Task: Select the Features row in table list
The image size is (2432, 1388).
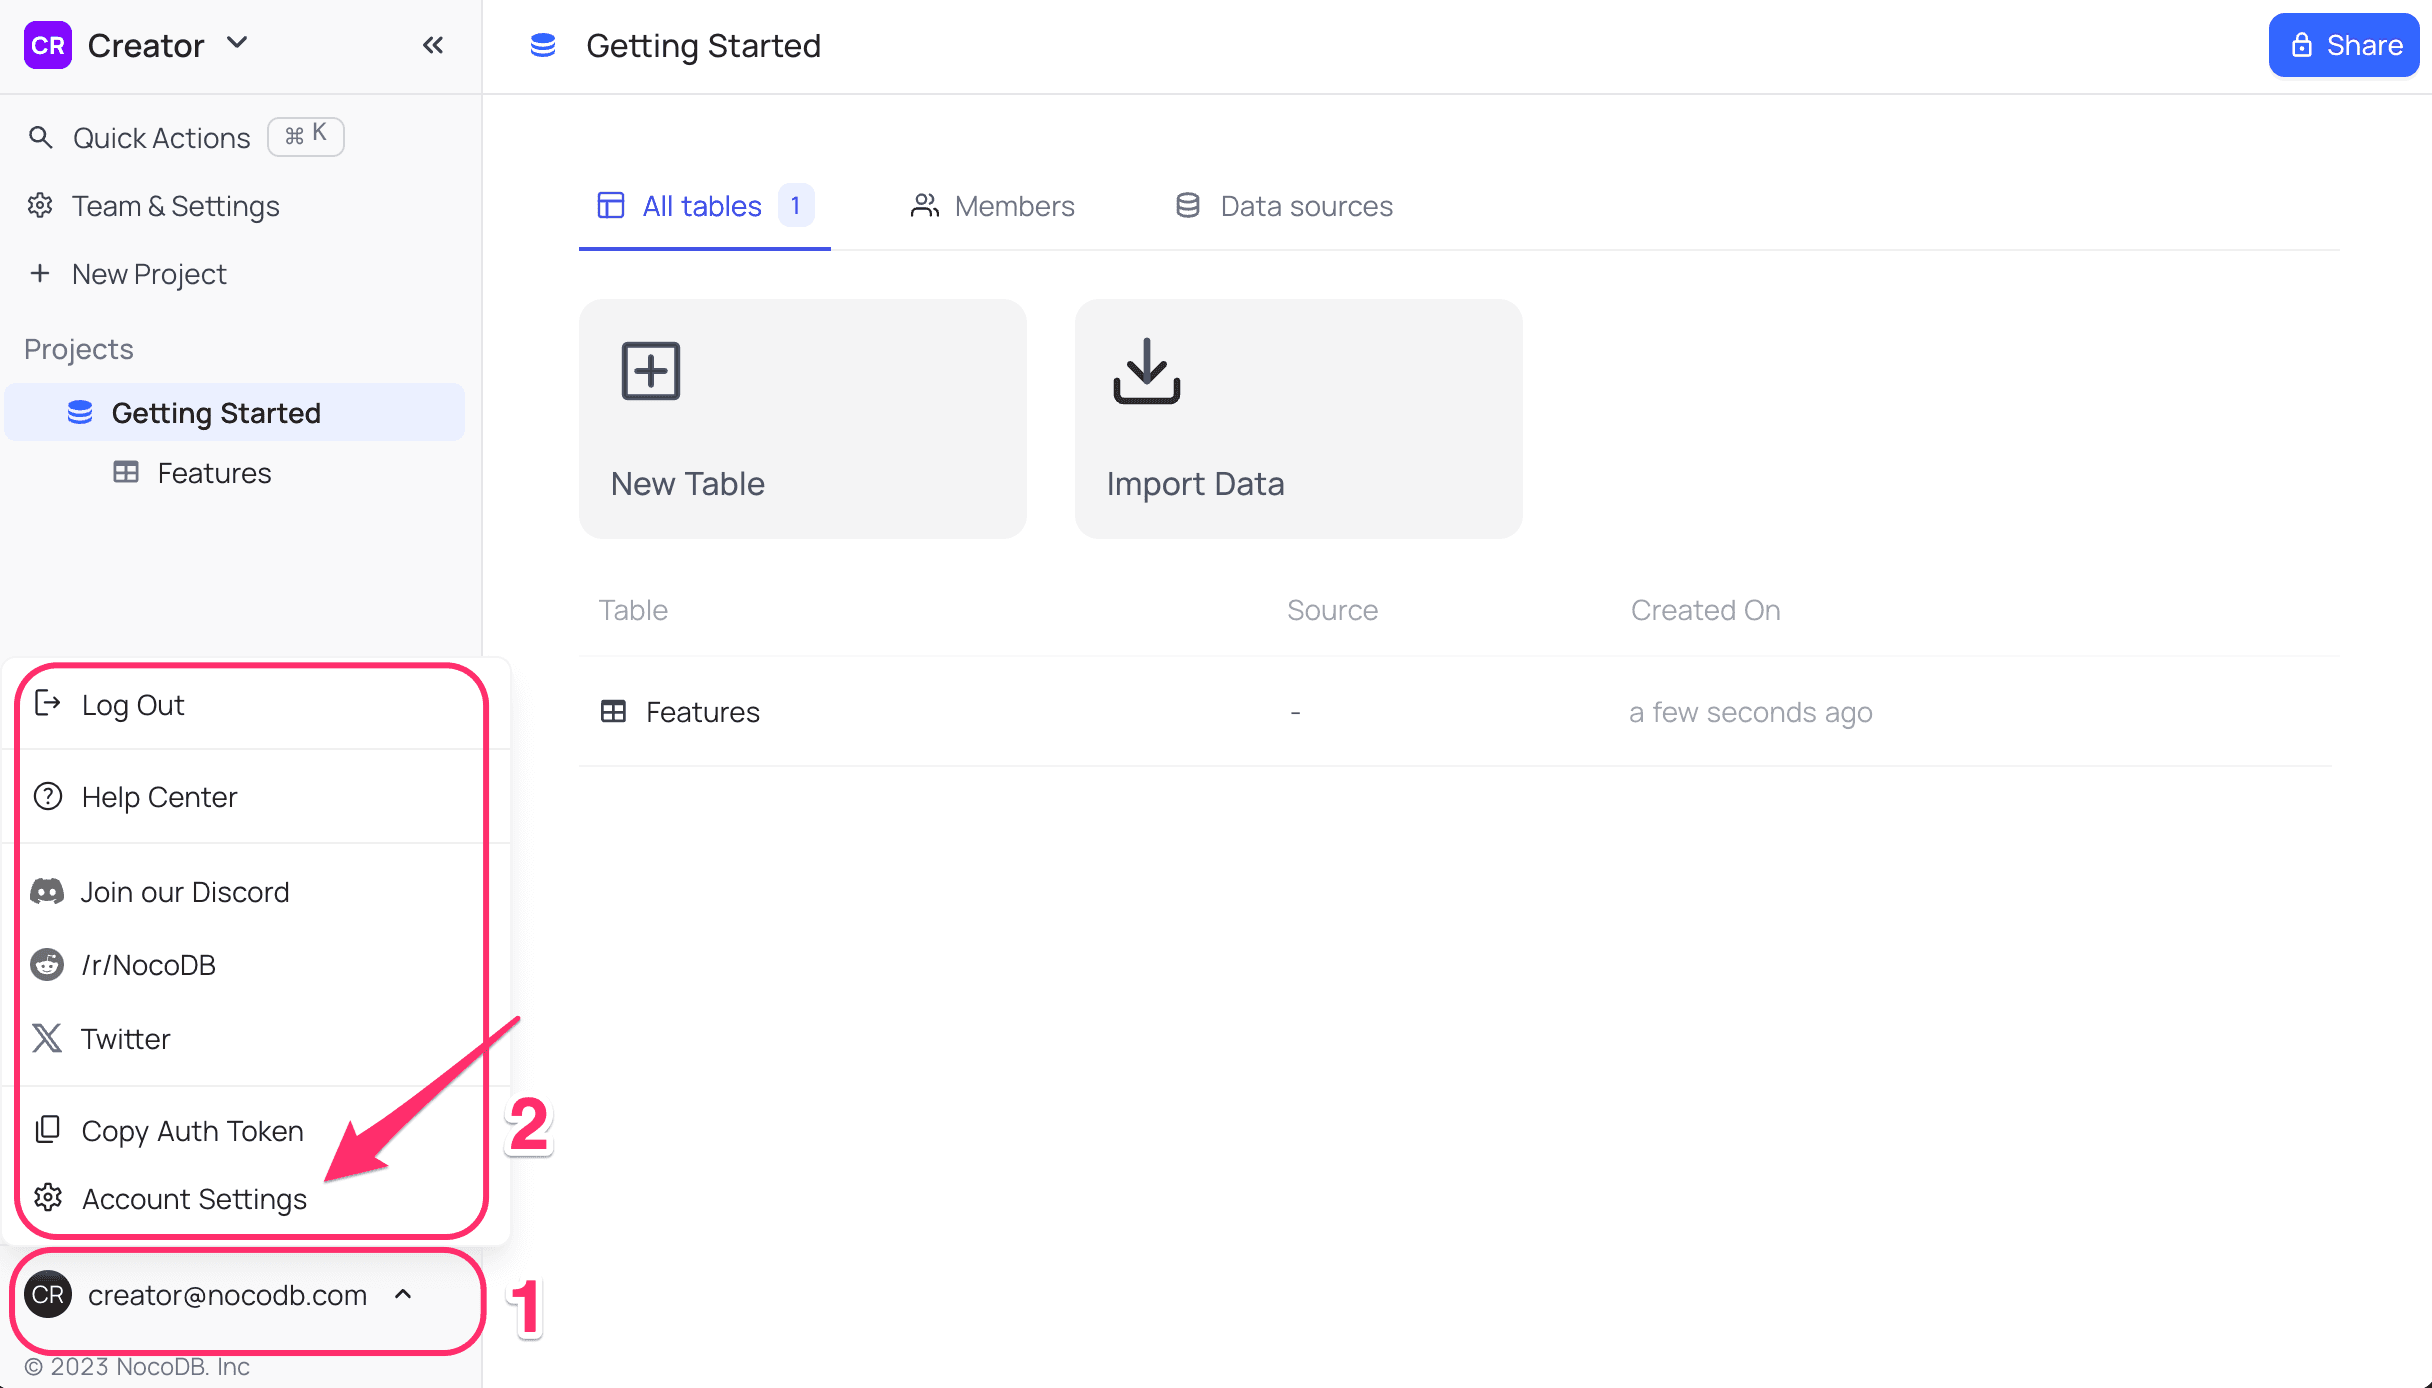Action: 702,711
